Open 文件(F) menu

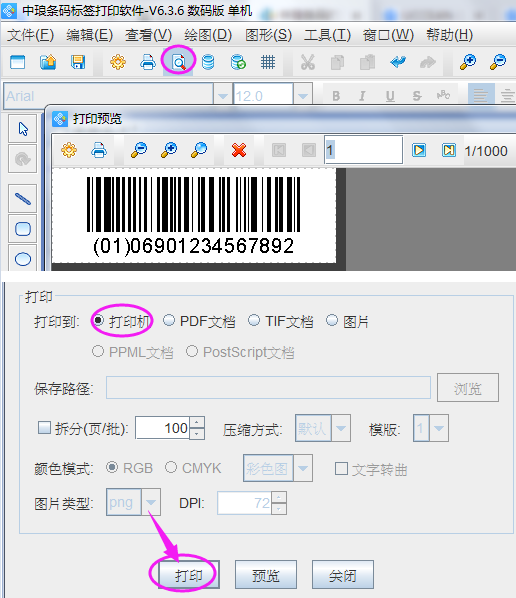pos(30,35)
